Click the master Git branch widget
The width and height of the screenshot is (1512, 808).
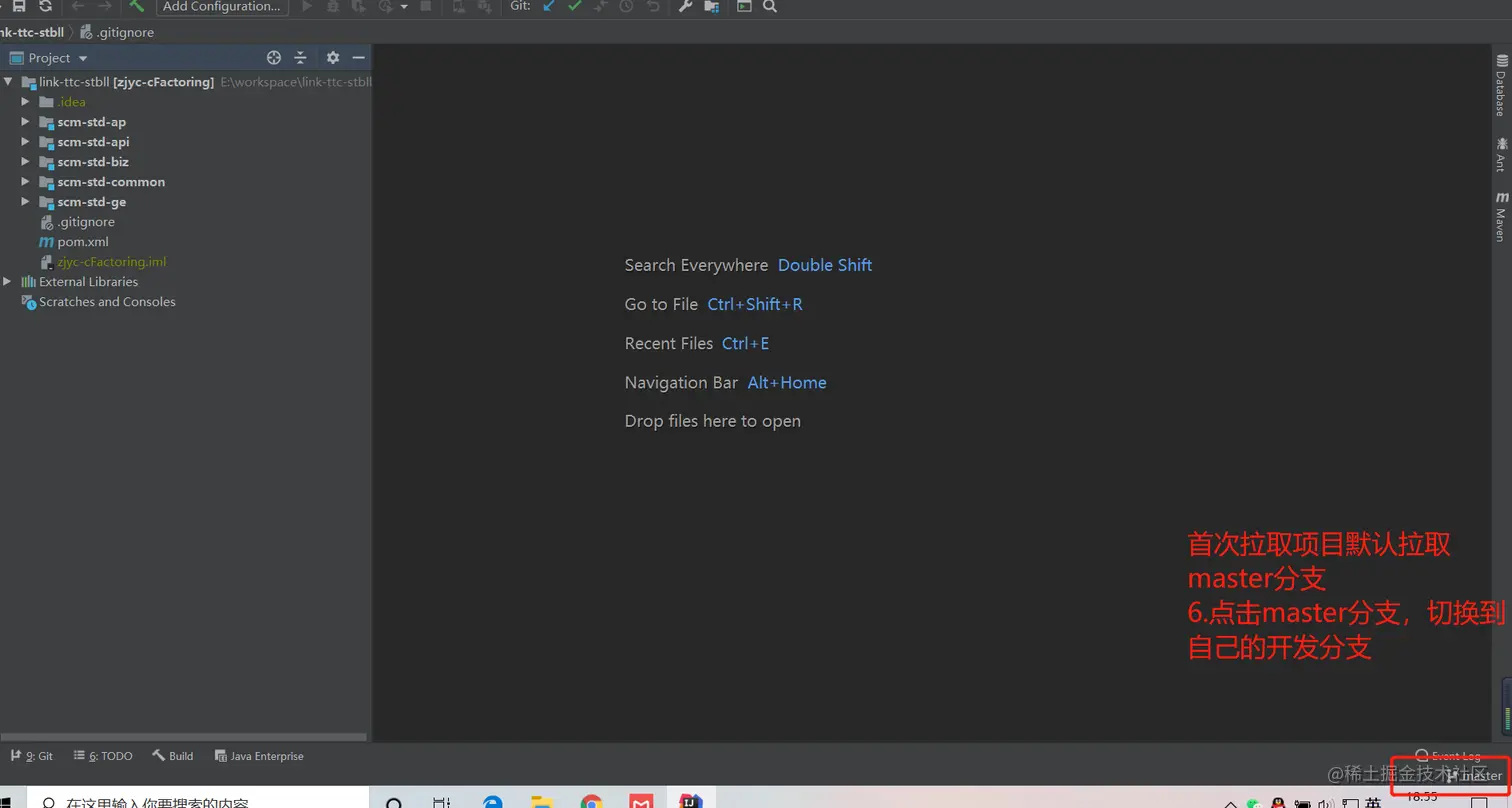[1474, 775]
